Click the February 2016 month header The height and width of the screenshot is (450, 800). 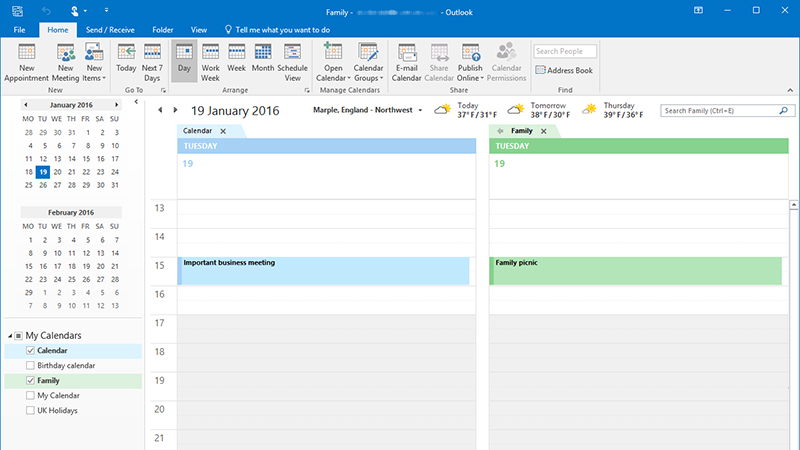point(71,212)
